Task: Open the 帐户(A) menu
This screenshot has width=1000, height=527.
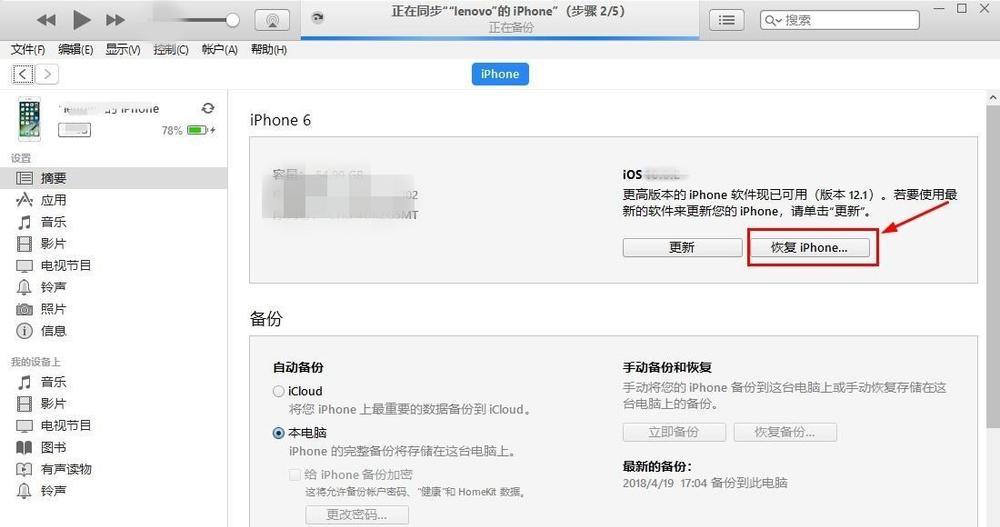Action: [x=219, y=50]
